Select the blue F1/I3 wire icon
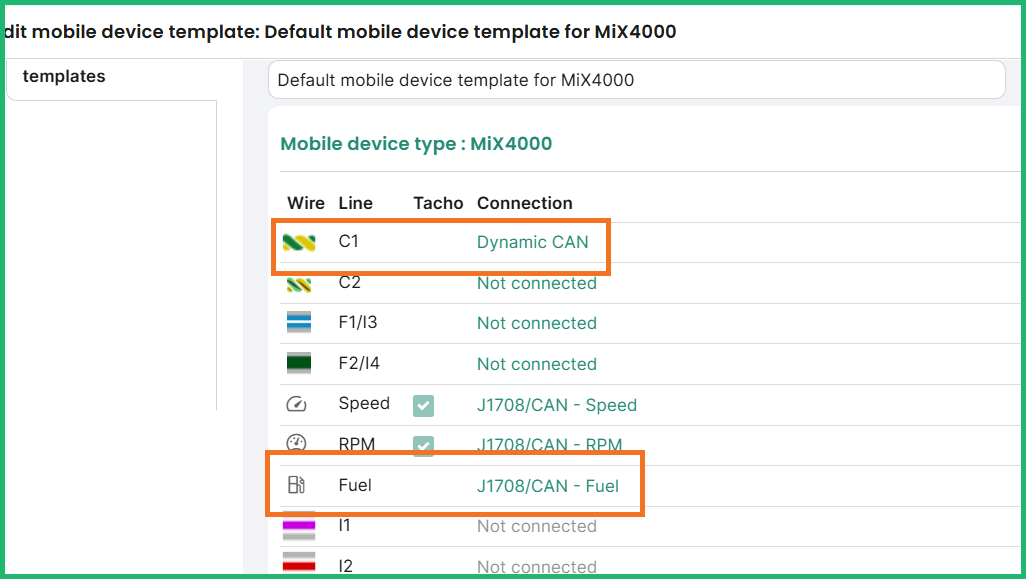 [299, 323]
